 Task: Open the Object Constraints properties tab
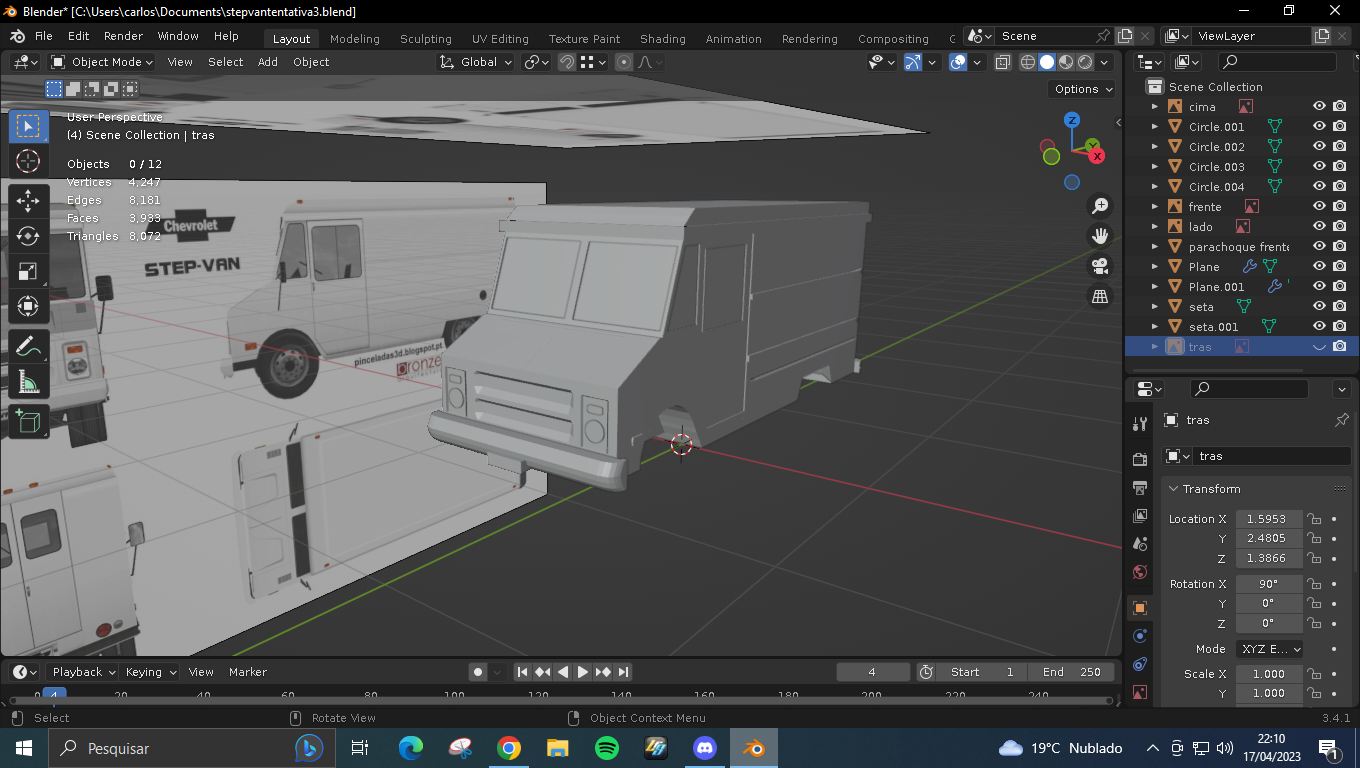[1139, 664]
